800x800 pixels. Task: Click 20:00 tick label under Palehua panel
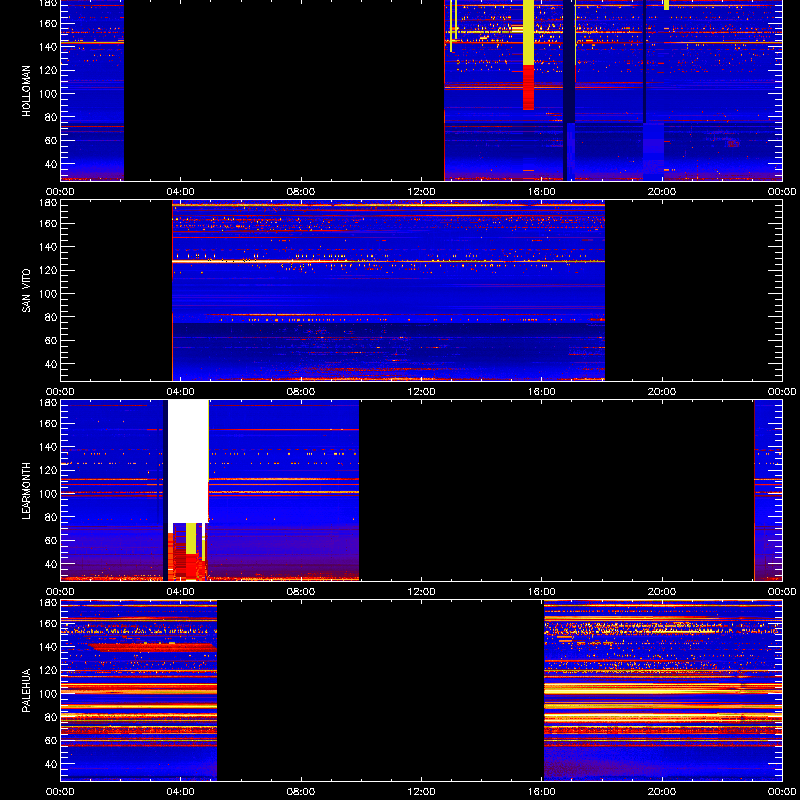click(x=662, y=792)
